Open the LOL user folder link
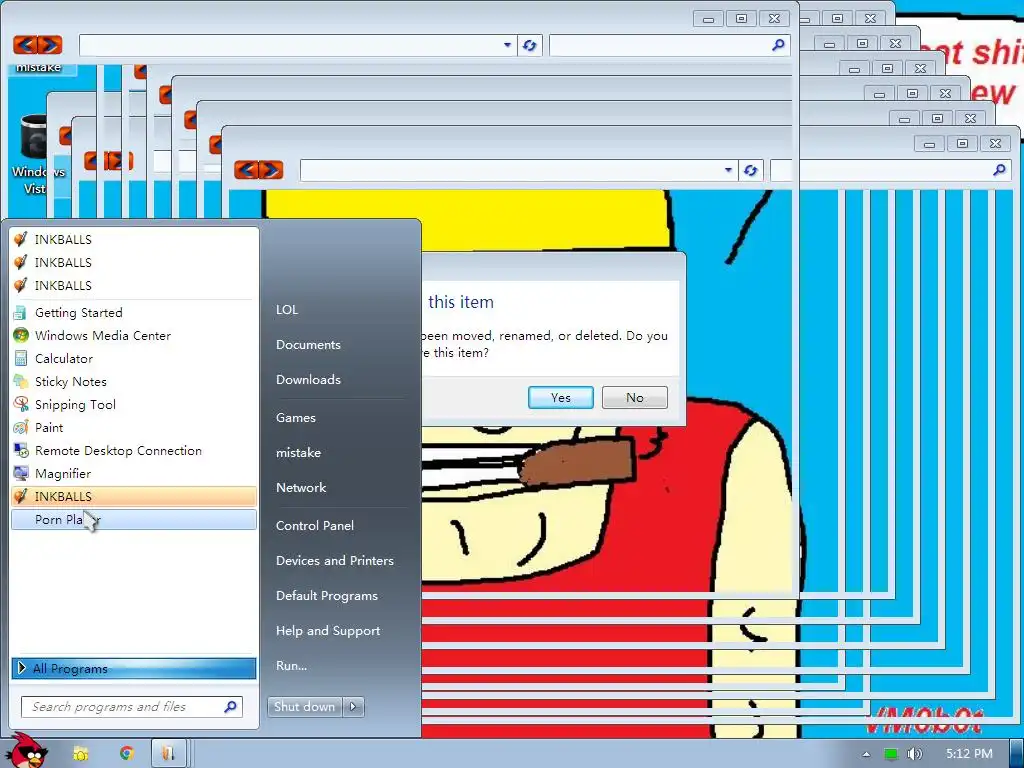Viewport: 1024px width, 768px height. (x=287, y=310)
